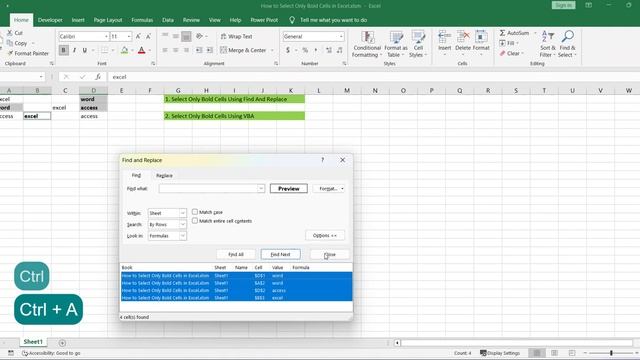Increase font size icon
This screenshot has height=360, width=640.
[x=138, y=36]
